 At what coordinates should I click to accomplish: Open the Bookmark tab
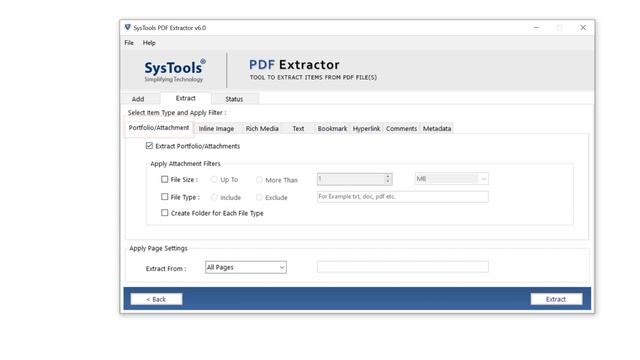click(332, 129)
